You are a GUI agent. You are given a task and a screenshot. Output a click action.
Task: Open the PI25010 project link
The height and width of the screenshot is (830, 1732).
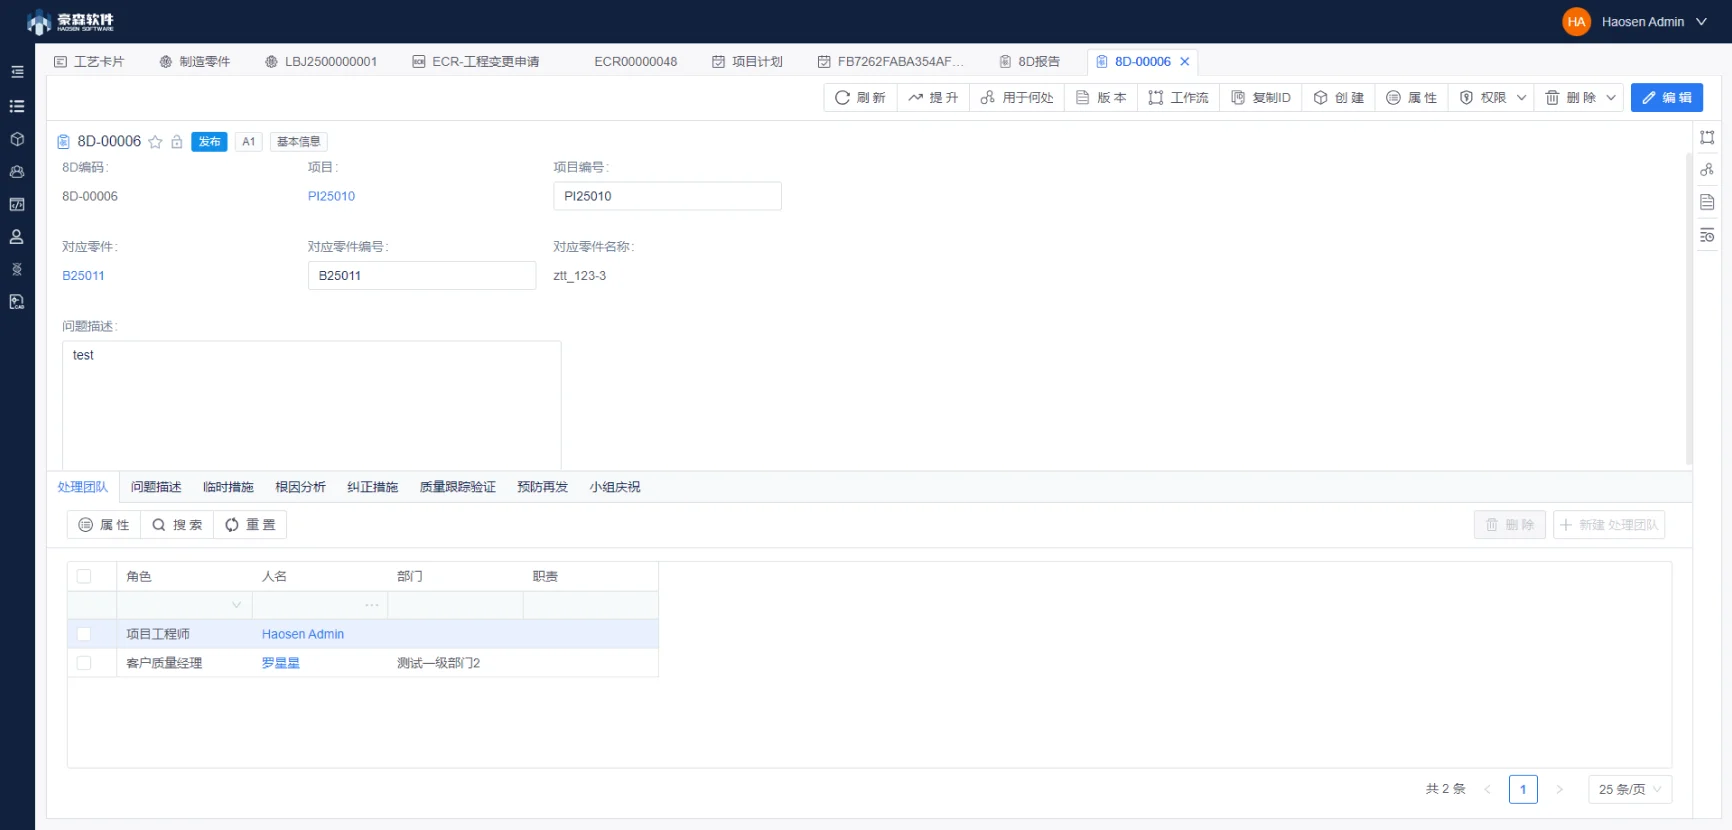[x=331, y=196]
